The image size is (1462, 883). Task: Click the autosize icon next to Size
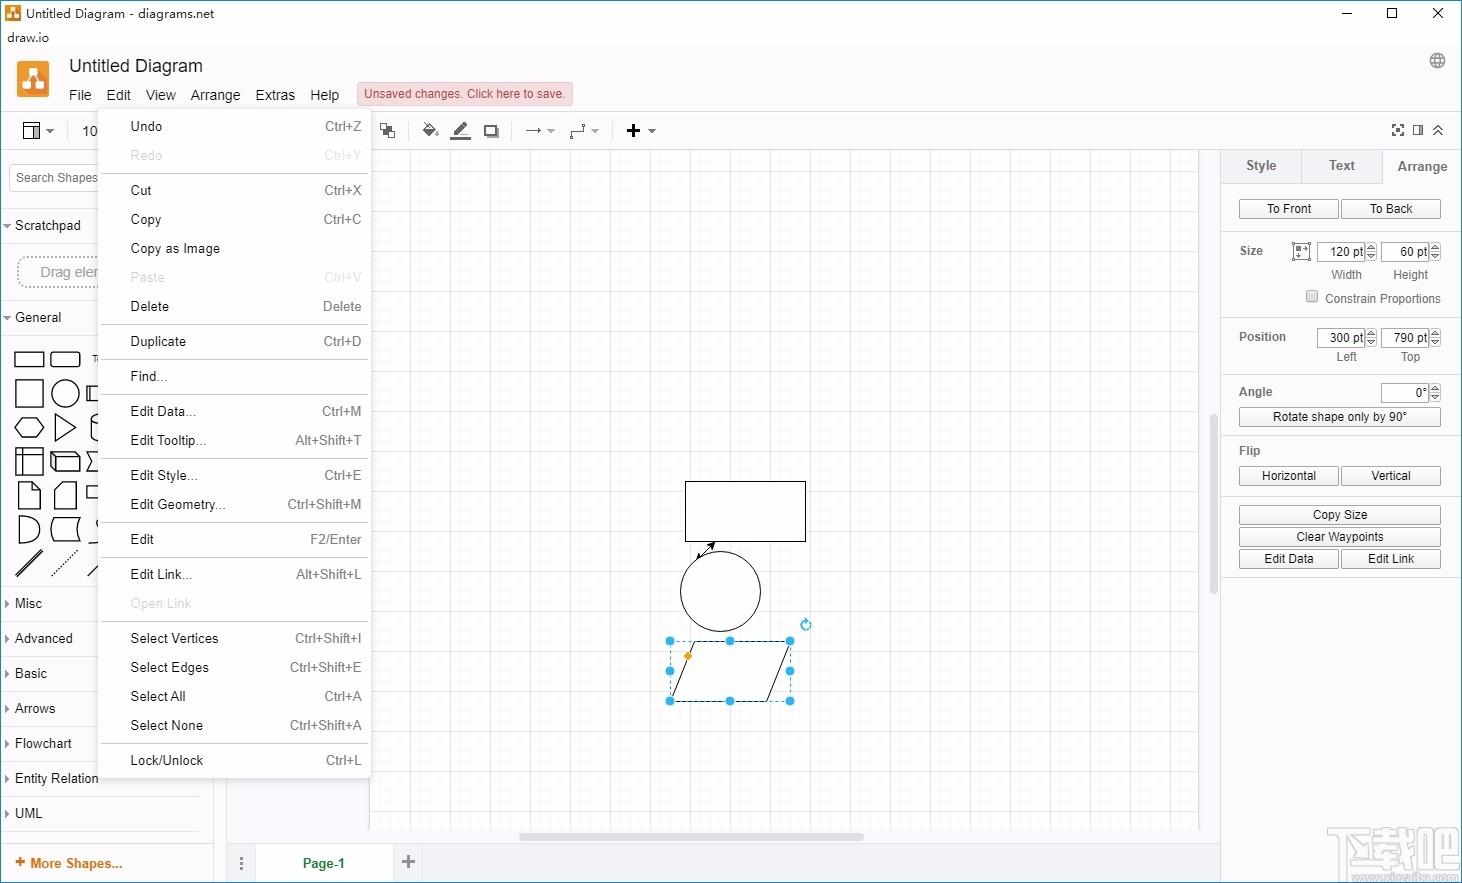1301,252
